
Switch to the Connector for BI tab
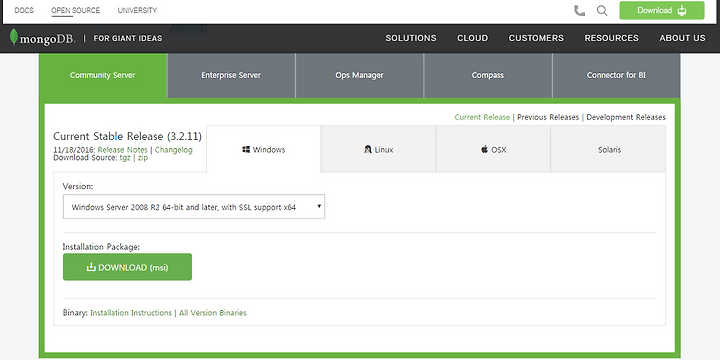pyautogui.click(x=616, y=75)
